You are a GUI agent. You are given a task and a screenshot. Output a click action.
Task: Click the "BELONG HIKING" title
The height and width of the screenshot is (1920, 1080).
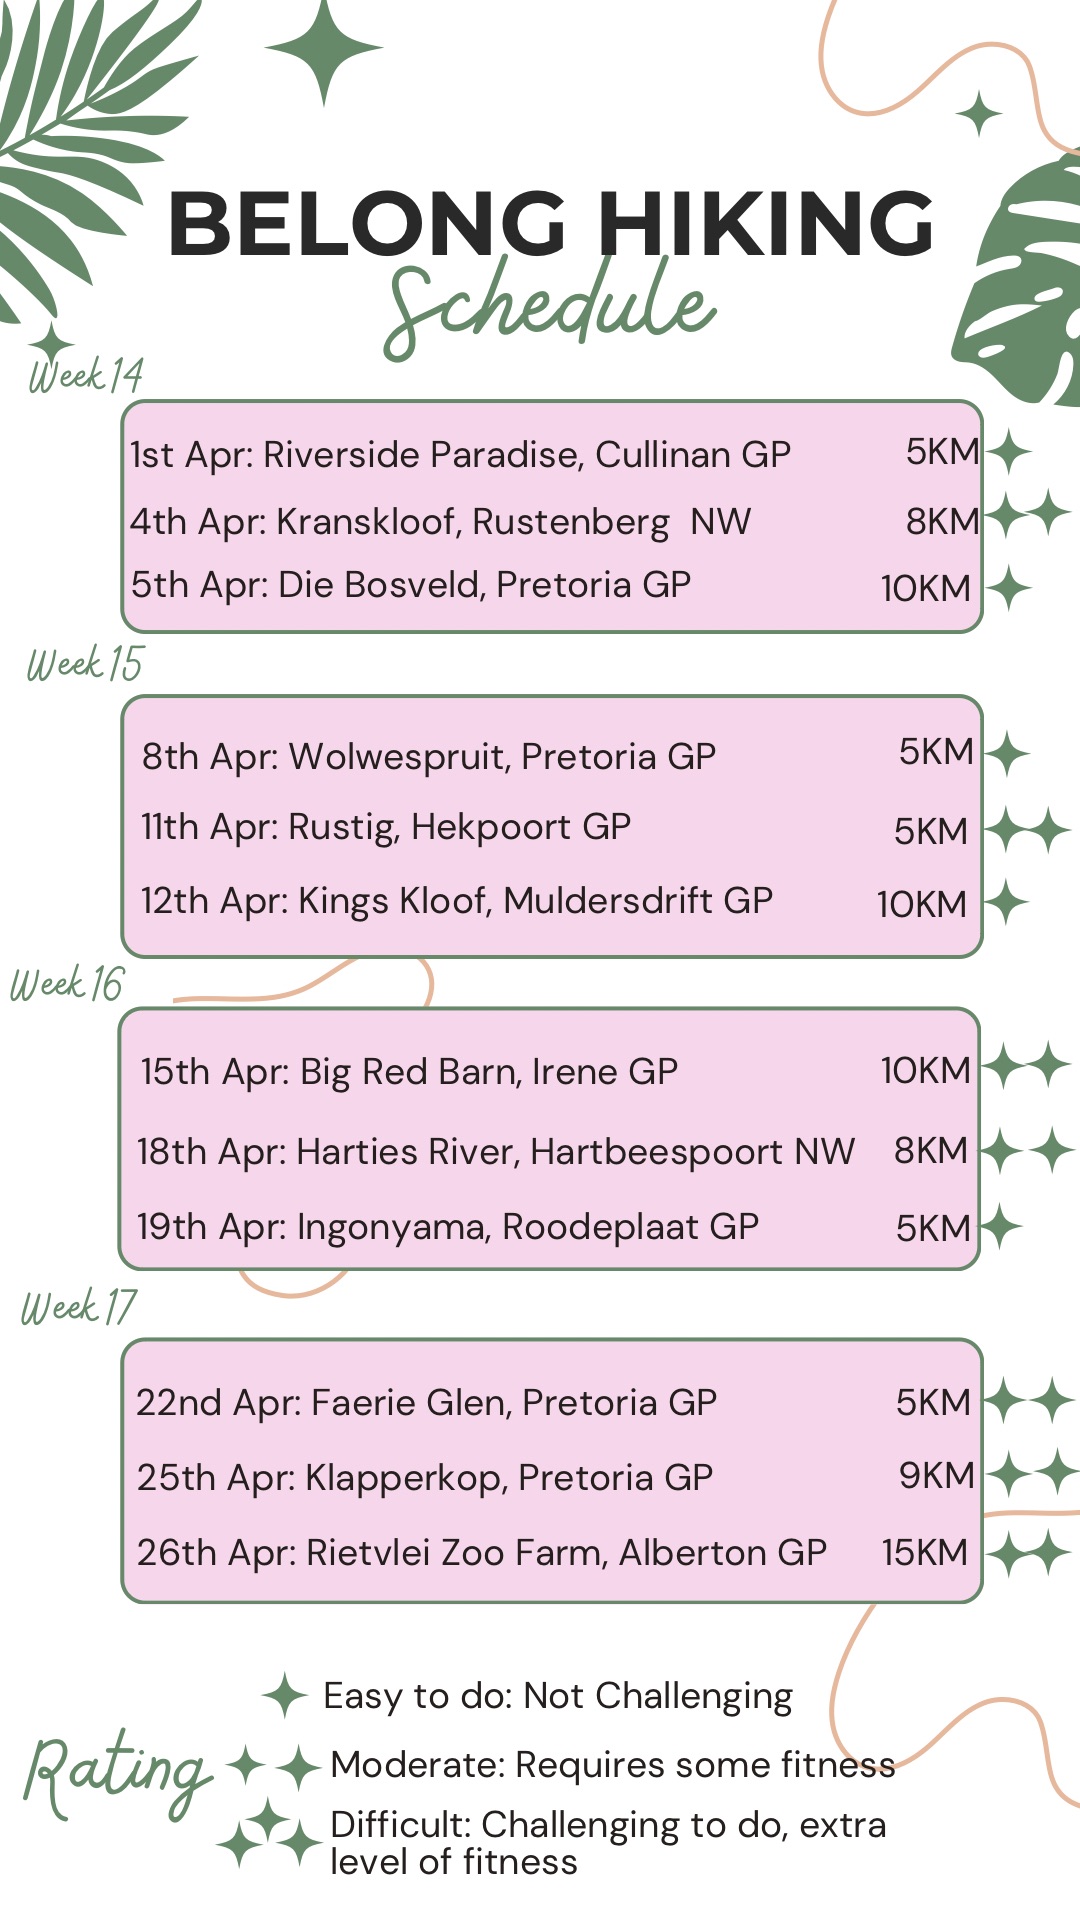[x=551, y=224]
